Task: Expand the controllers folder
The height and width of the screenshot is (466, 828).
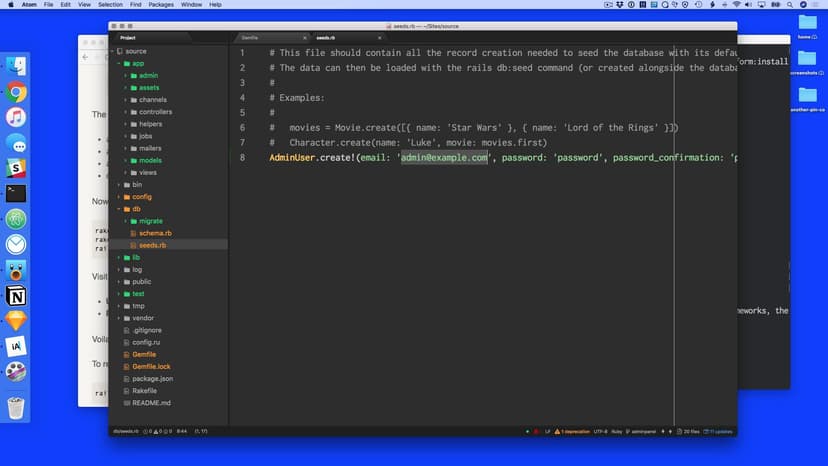Action: (154, 112)
